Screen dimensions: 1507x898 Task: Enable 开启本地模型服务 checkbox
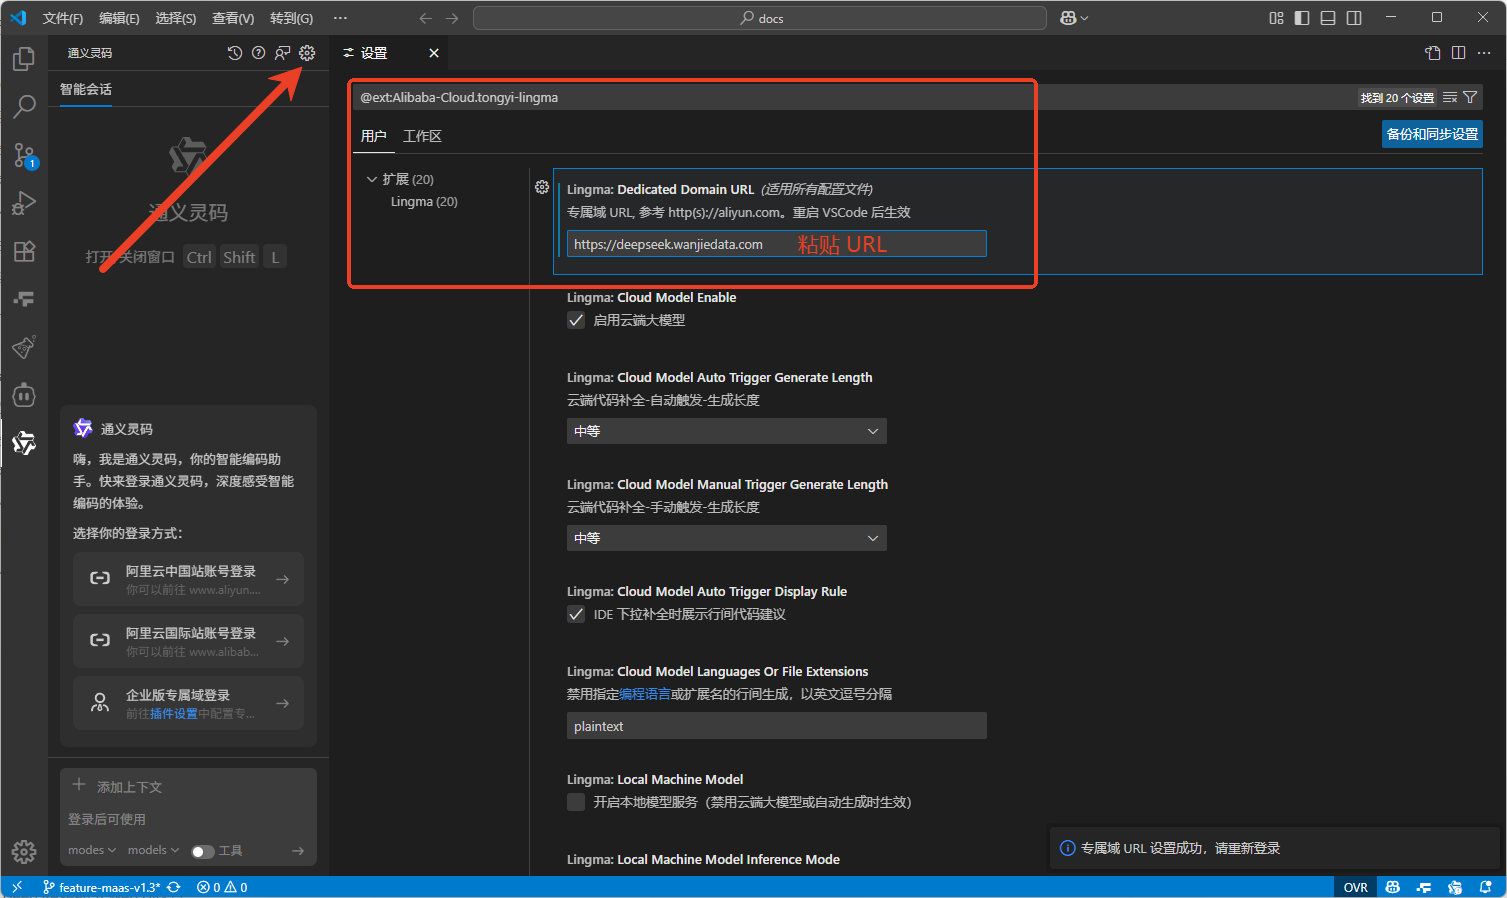576,802
